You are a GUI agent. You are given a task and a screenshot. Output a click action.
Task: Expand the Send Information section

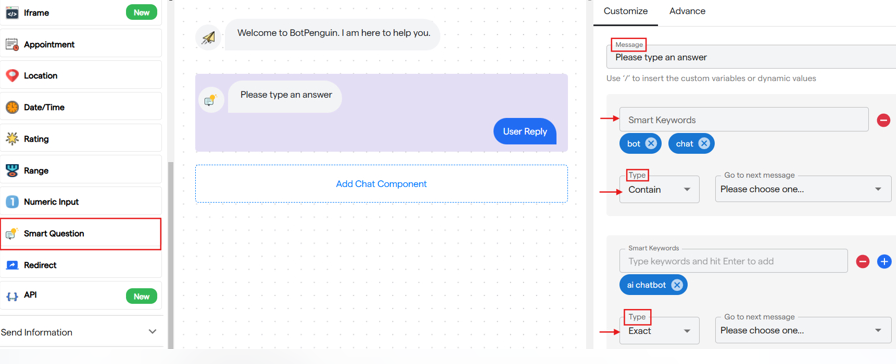pyautogui.click(x=81, y=332)
